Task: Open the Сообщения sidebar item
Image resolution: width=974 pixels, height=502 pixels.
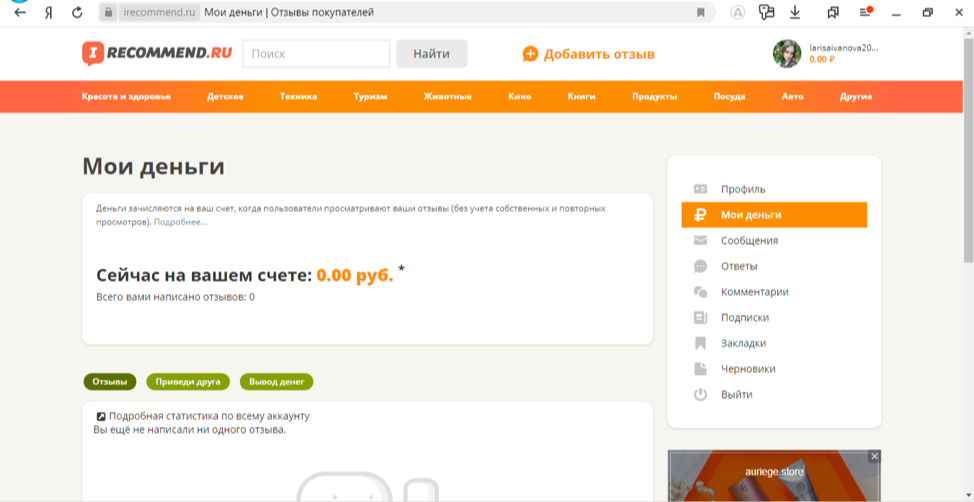Action: [x=748, y=241]
